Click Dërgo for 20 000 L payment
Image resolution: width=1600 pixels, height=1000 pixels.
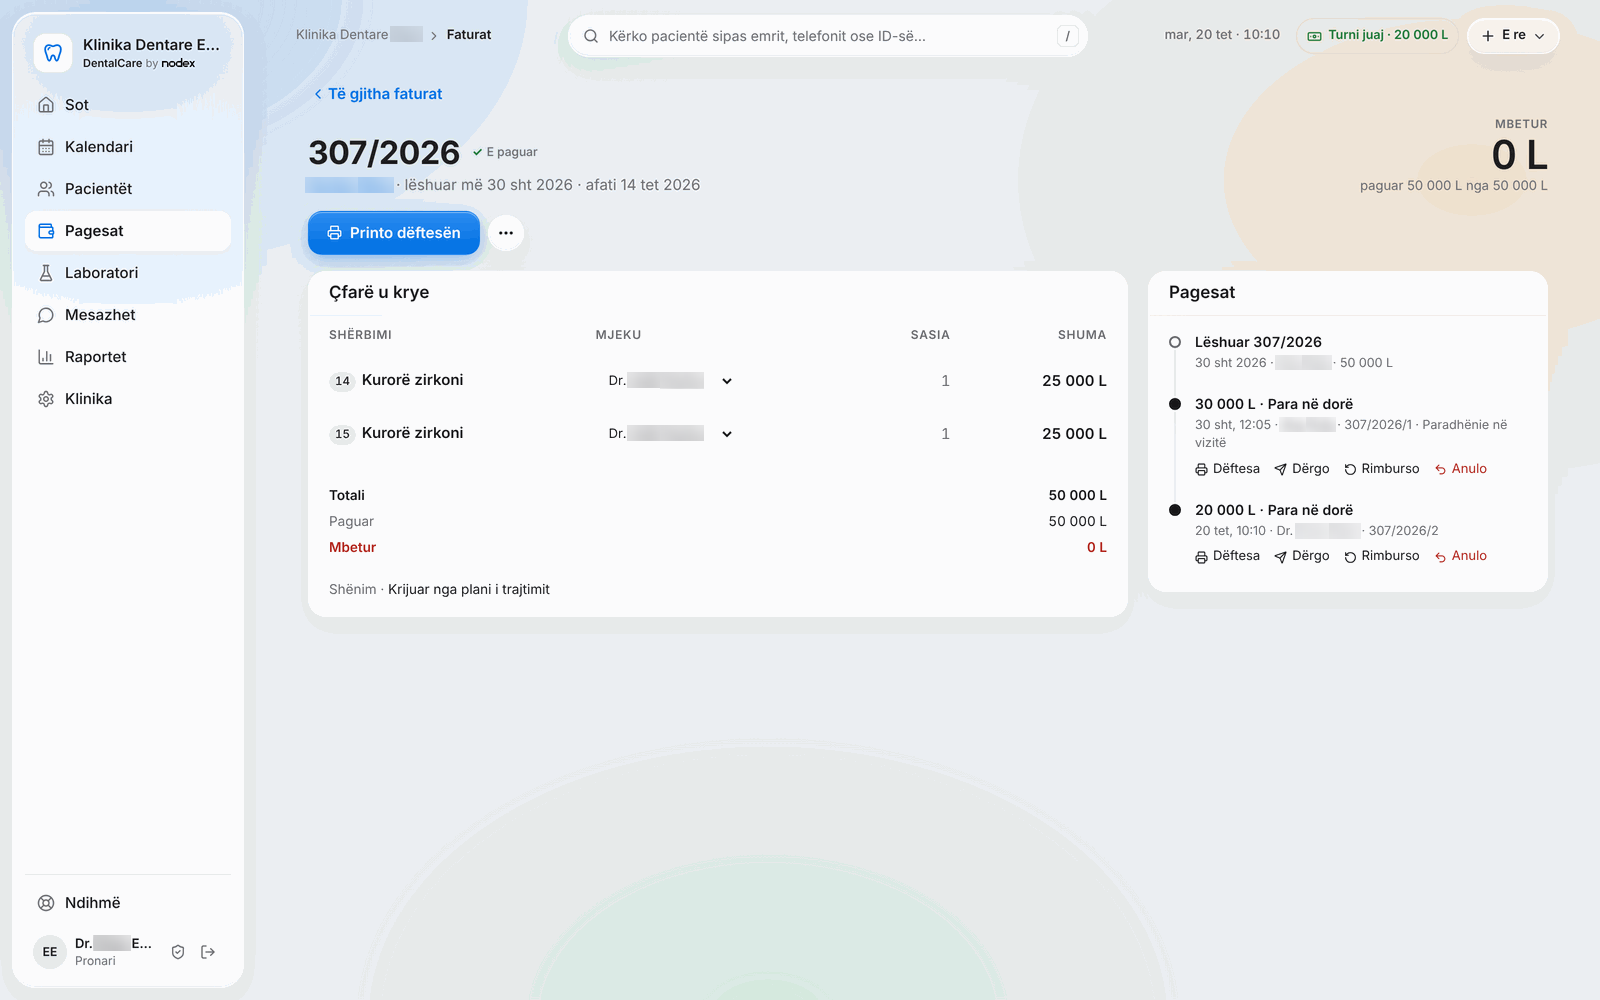(1302, 556)
